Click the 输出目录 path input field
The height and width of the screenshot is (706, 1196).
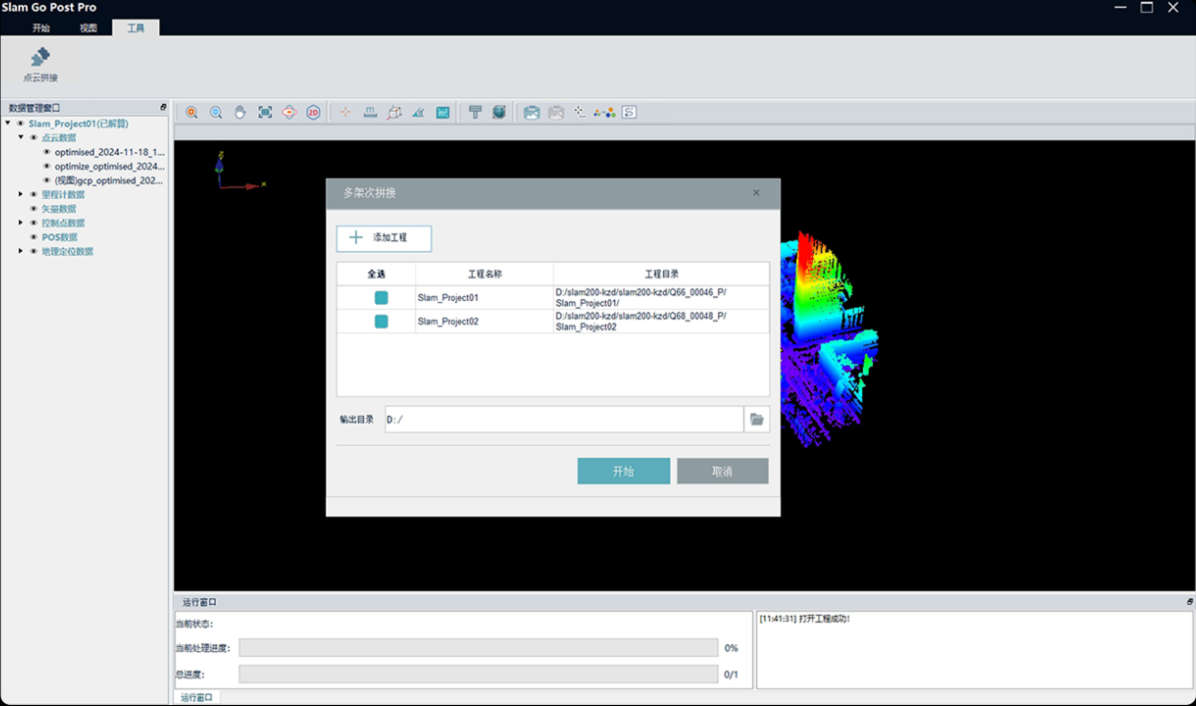point(563,420)
